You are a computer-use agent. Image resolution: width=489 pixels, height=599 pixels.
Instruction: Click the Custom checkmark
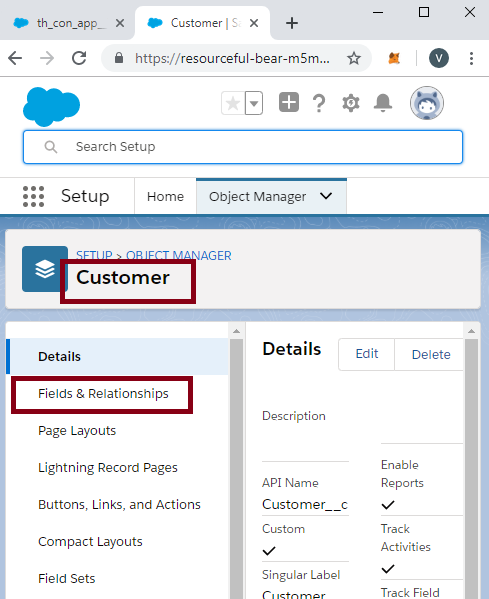(269, 550)
